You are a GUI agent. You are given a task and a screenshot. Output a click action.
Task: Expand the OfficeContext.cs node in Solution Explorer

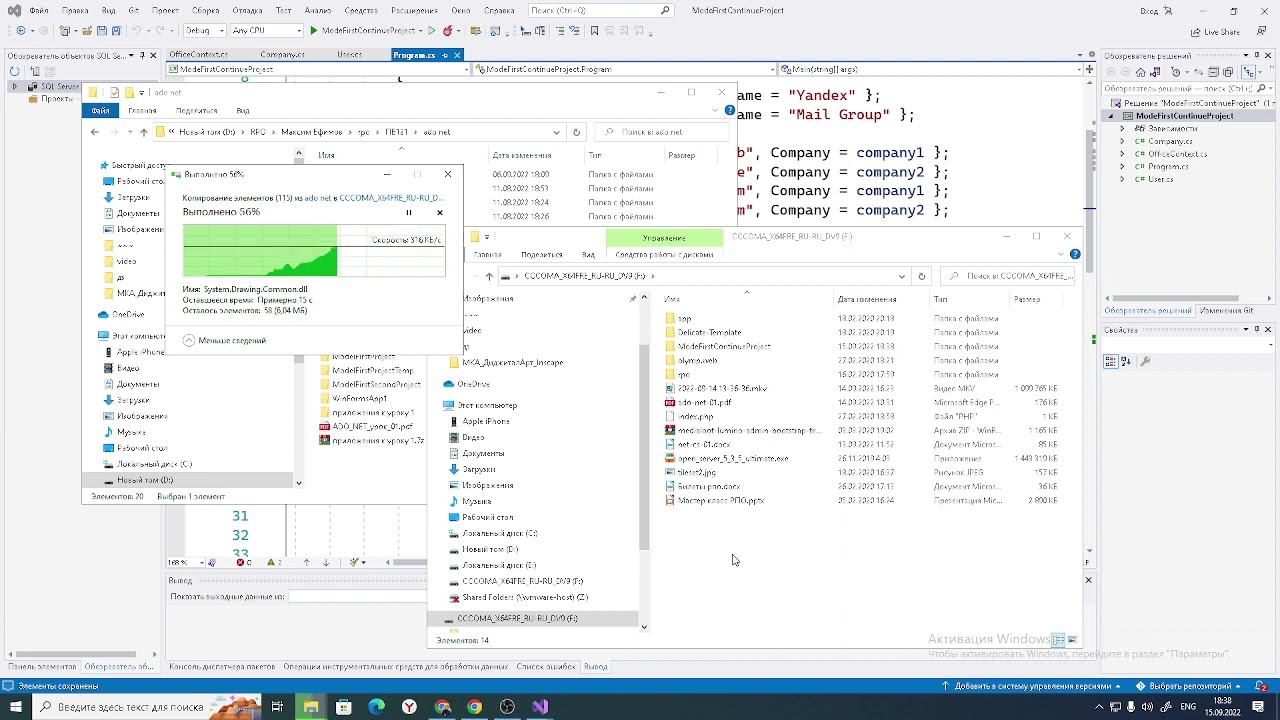[1123, 154]
